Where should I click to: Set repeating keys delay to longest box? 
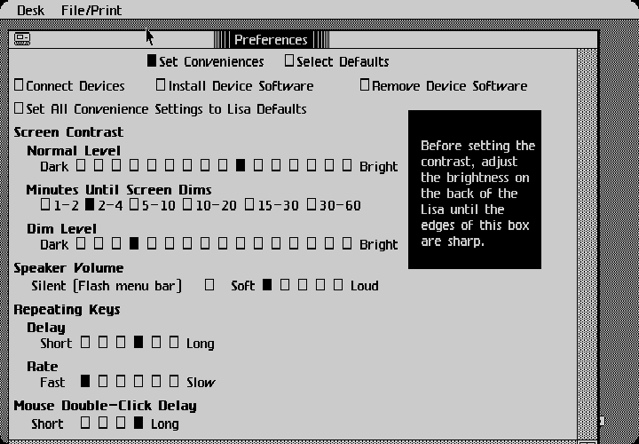[x=174, y=342]
